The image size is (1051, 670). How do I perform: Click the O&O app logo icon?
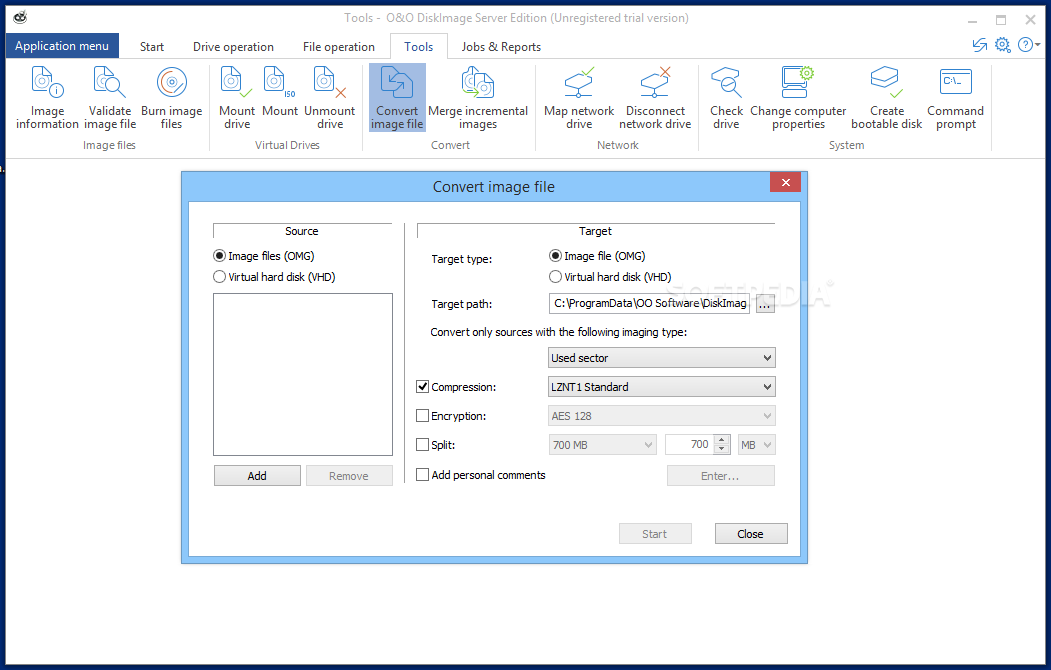[20, 17]
